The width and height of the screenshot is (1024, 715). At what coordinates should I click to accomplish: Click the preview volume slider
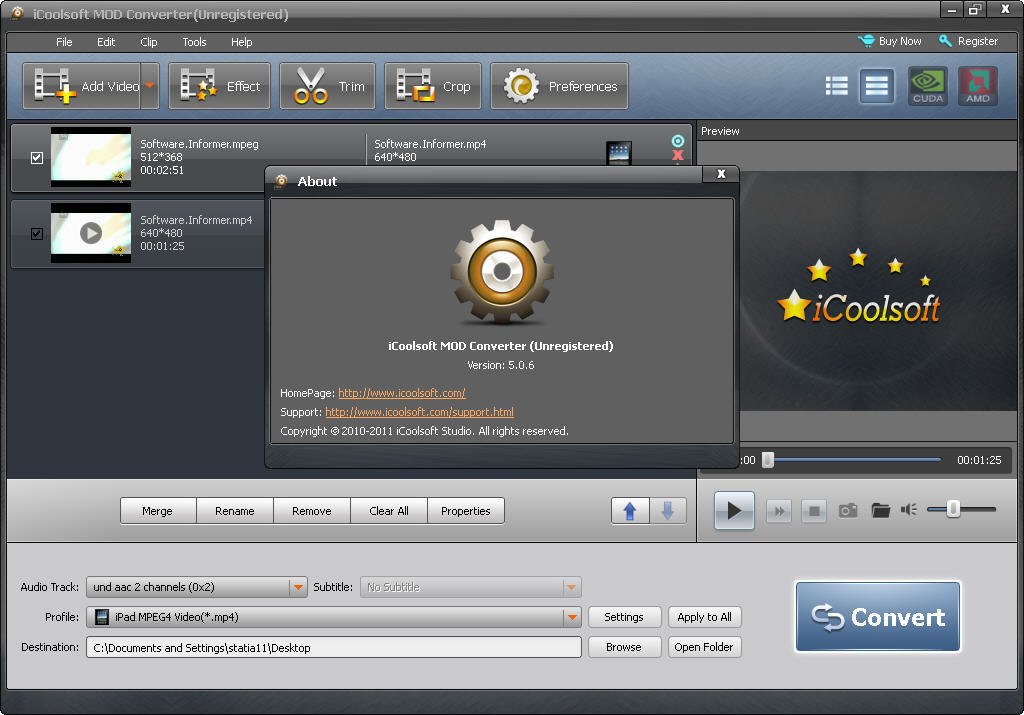click(954, 510)
